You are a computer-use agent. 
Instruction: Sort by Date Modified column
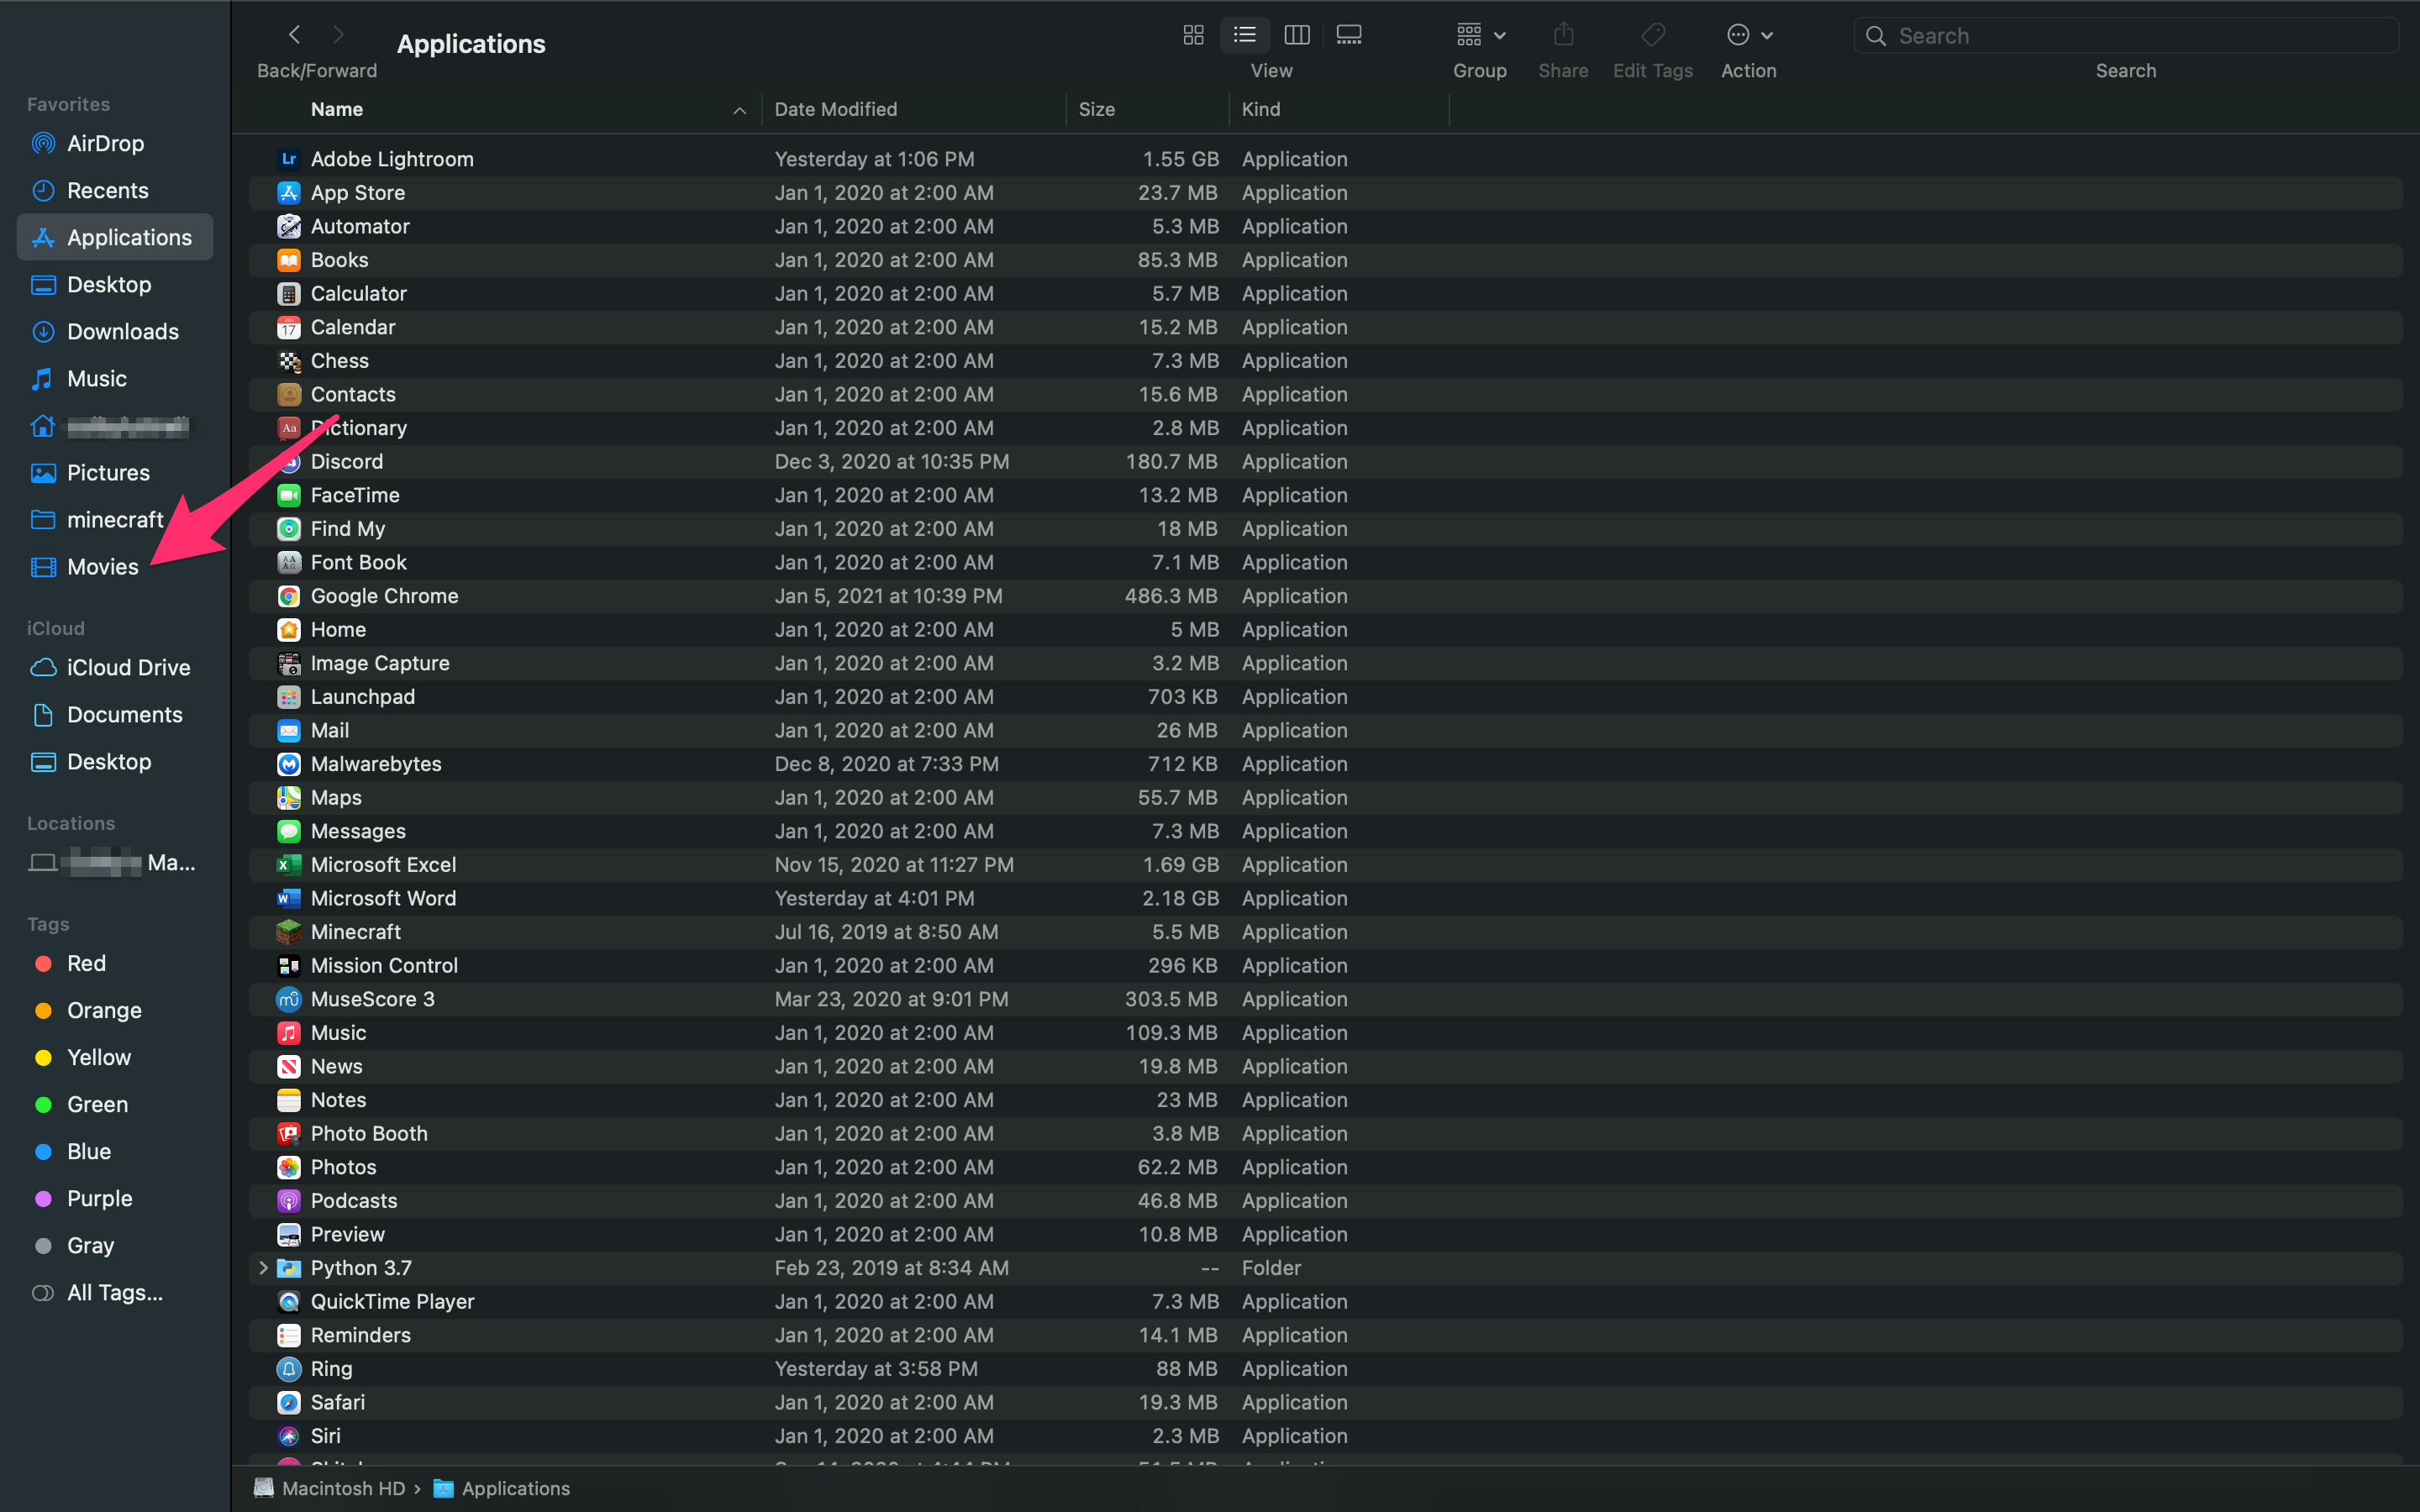pos(836,109)
